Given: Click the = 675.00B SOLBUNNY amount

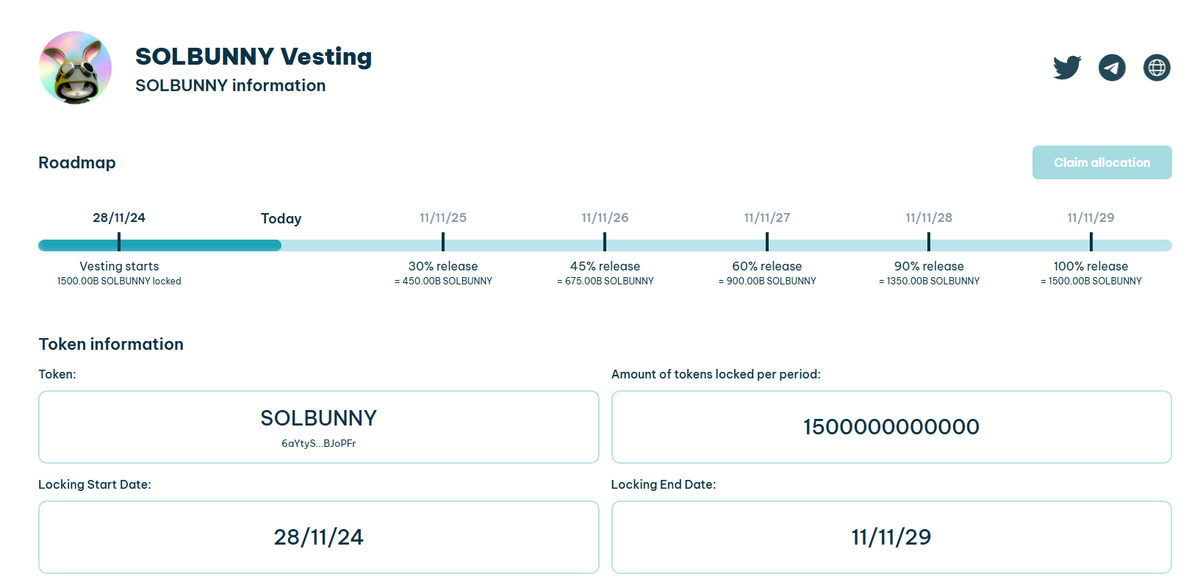Looking at the screenshot, I should point(605,281).
